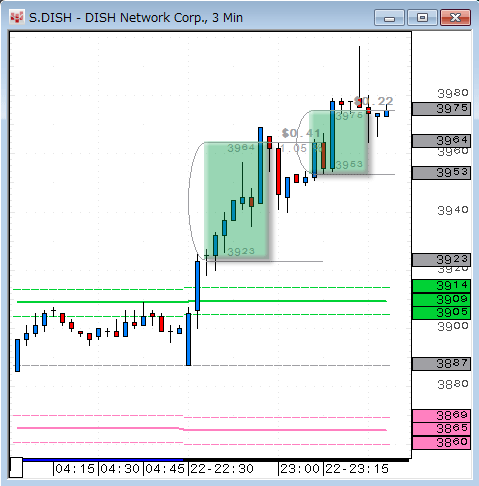
Task: Select the green 3905 price label
Action: (x=441, y=313)
